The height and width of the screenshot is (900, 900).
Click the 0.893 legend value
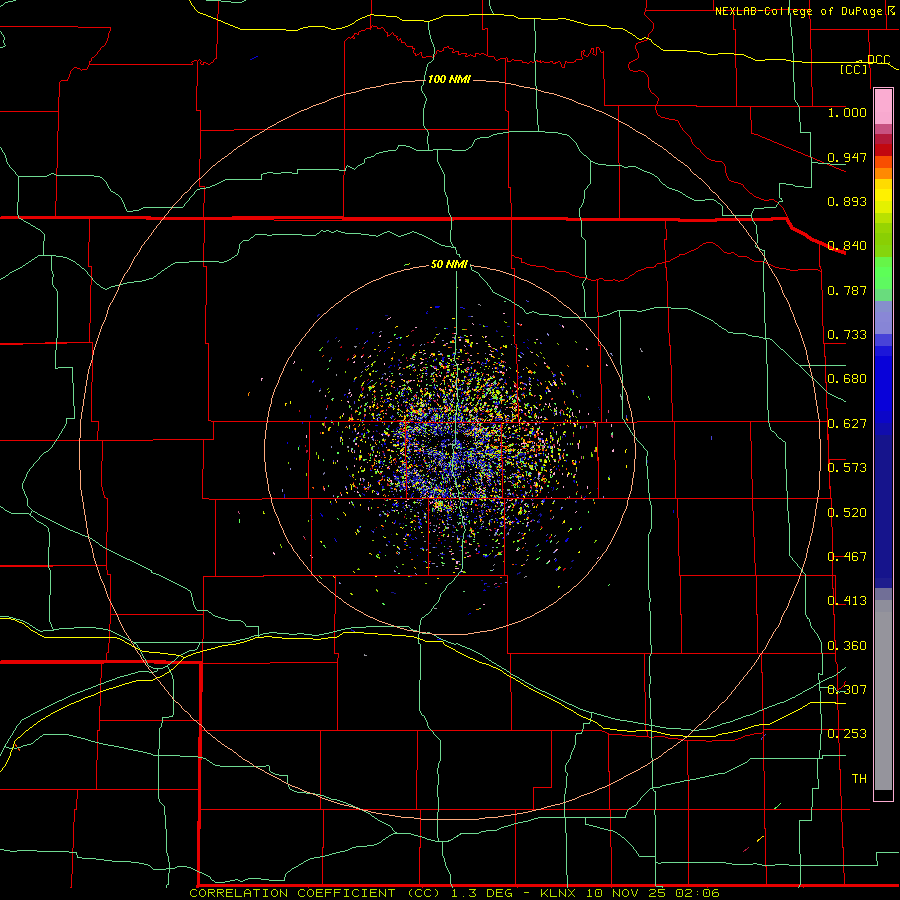[x=847, y=201]
